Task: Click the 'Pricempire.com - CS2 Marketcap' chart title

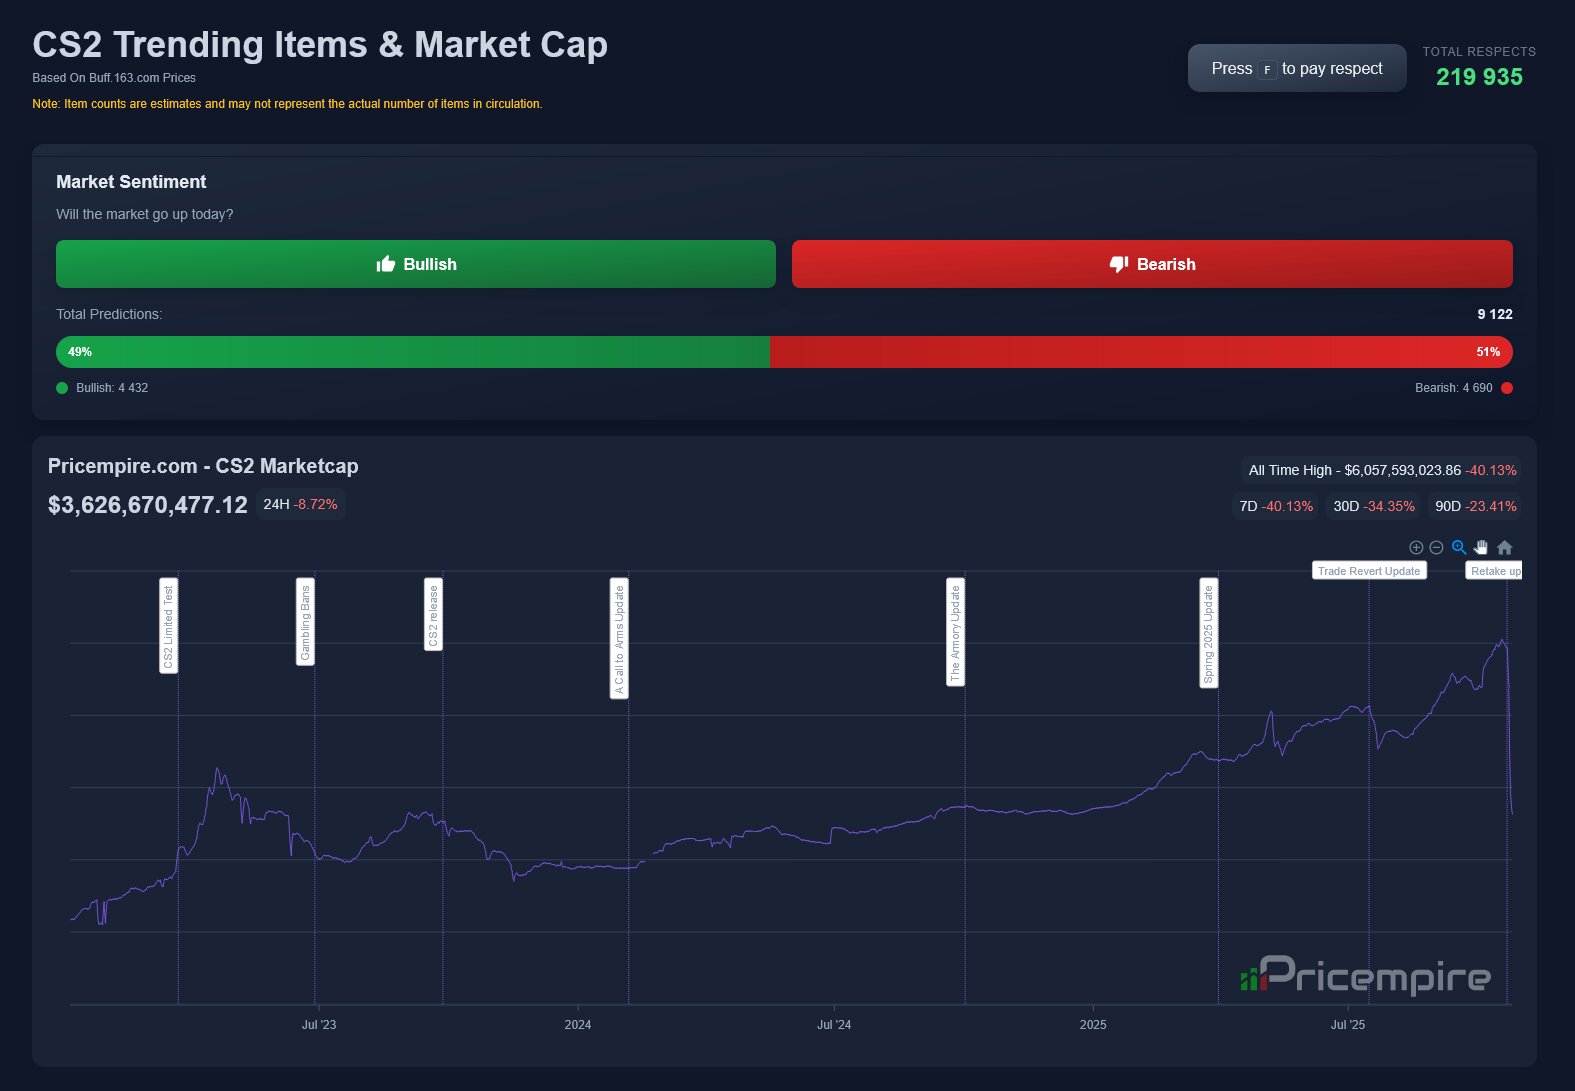Action: click(x=203, y=466)
